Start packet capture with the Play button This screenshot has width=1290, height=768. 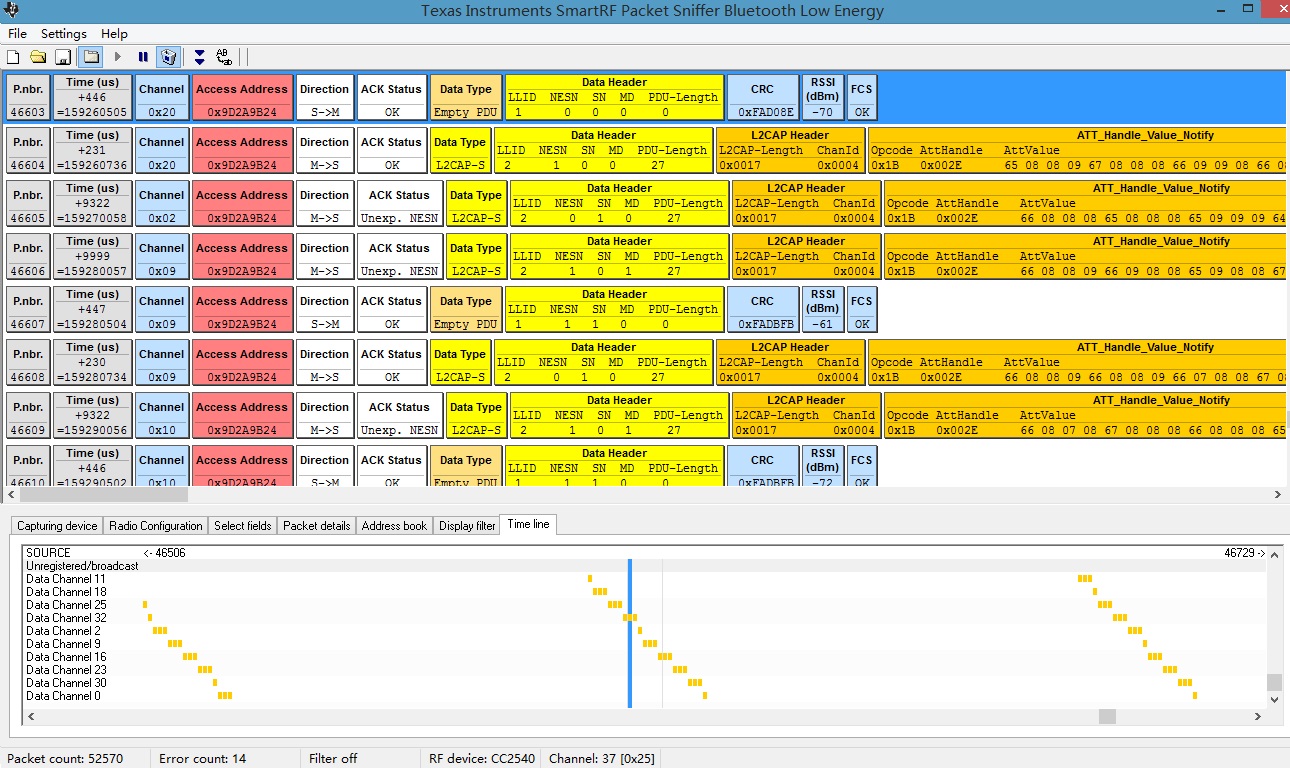point(118,57)
